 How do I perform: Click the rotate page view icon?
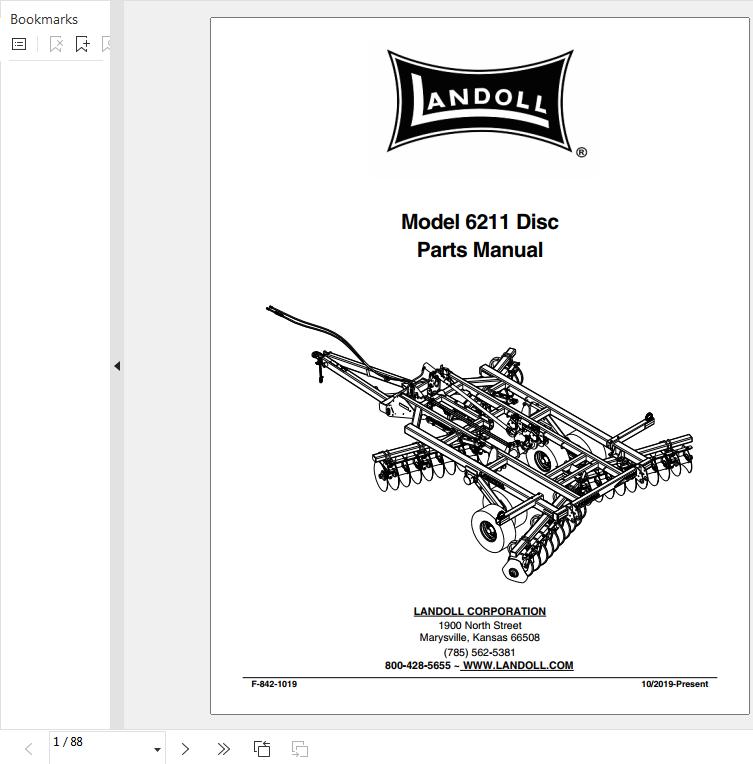click(262, 749)
